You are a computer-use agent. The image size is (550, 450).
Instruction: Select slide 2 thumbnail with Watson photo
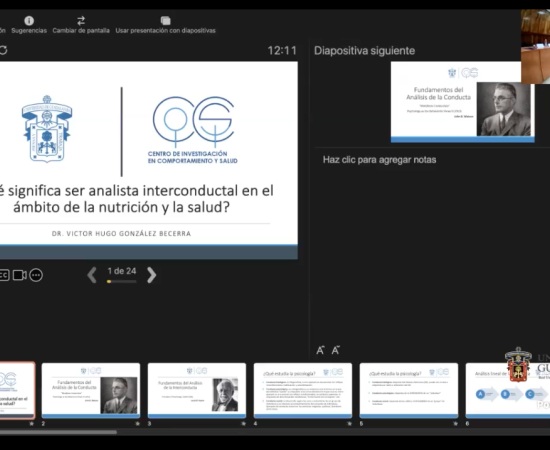tap(91, 390)
